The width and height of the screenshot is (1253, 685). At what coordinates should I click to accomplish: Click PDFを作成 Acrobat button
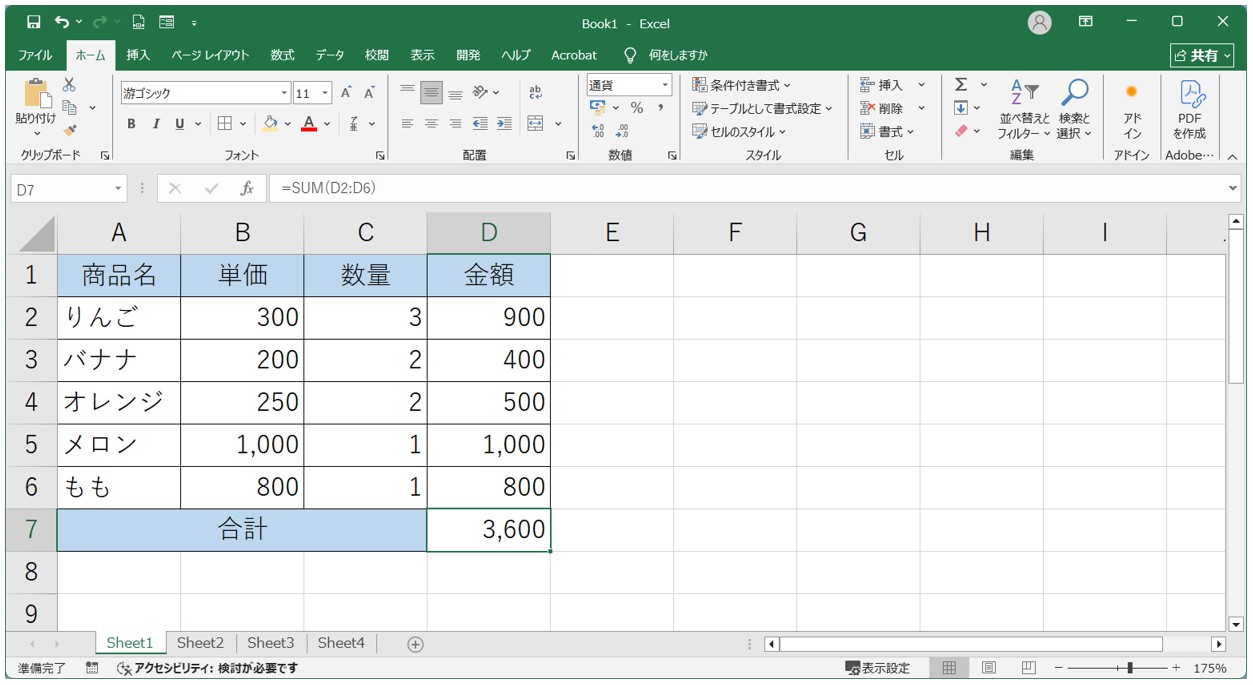tap(1190, 110)
